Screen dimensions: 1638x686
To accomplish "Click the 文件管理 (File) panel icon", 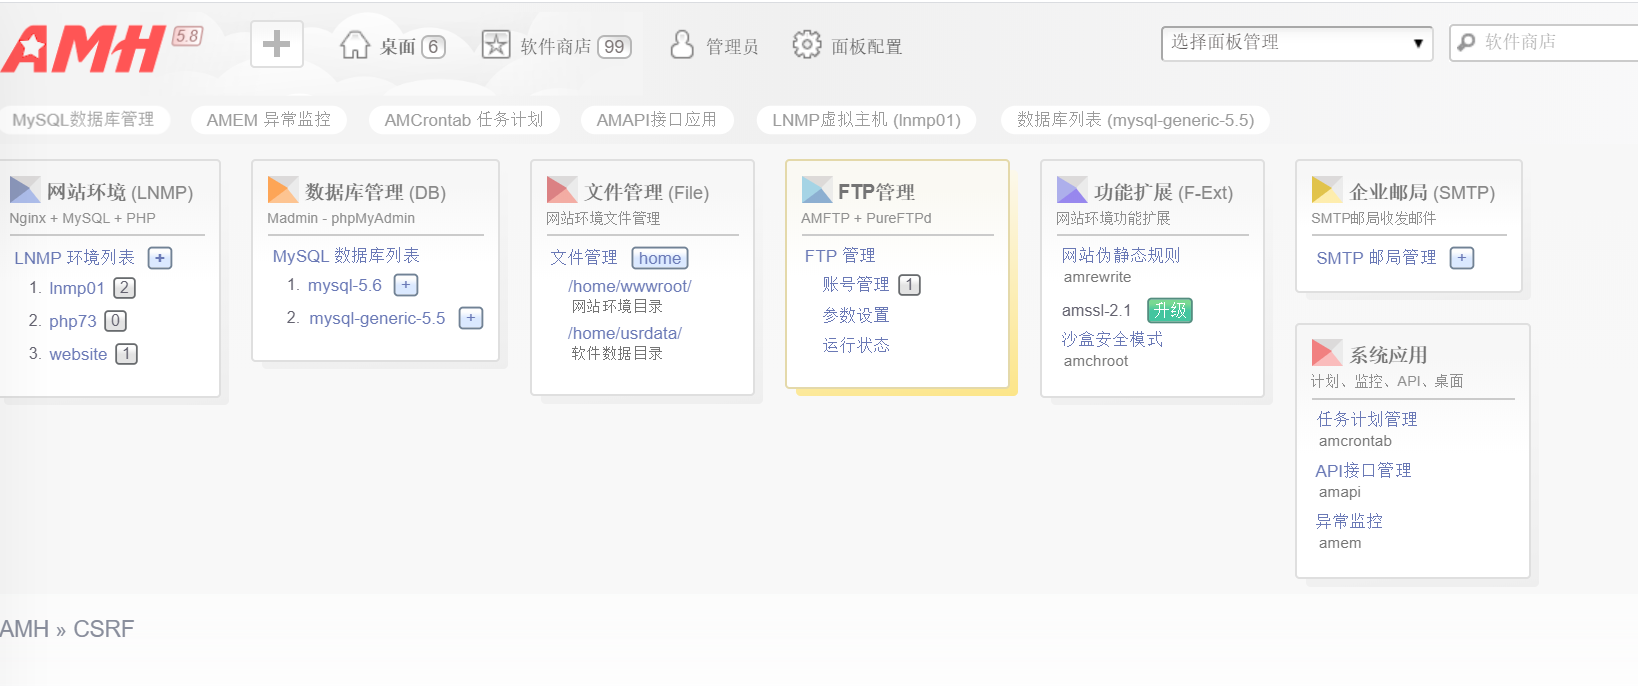I will click(x=562, y=190).
